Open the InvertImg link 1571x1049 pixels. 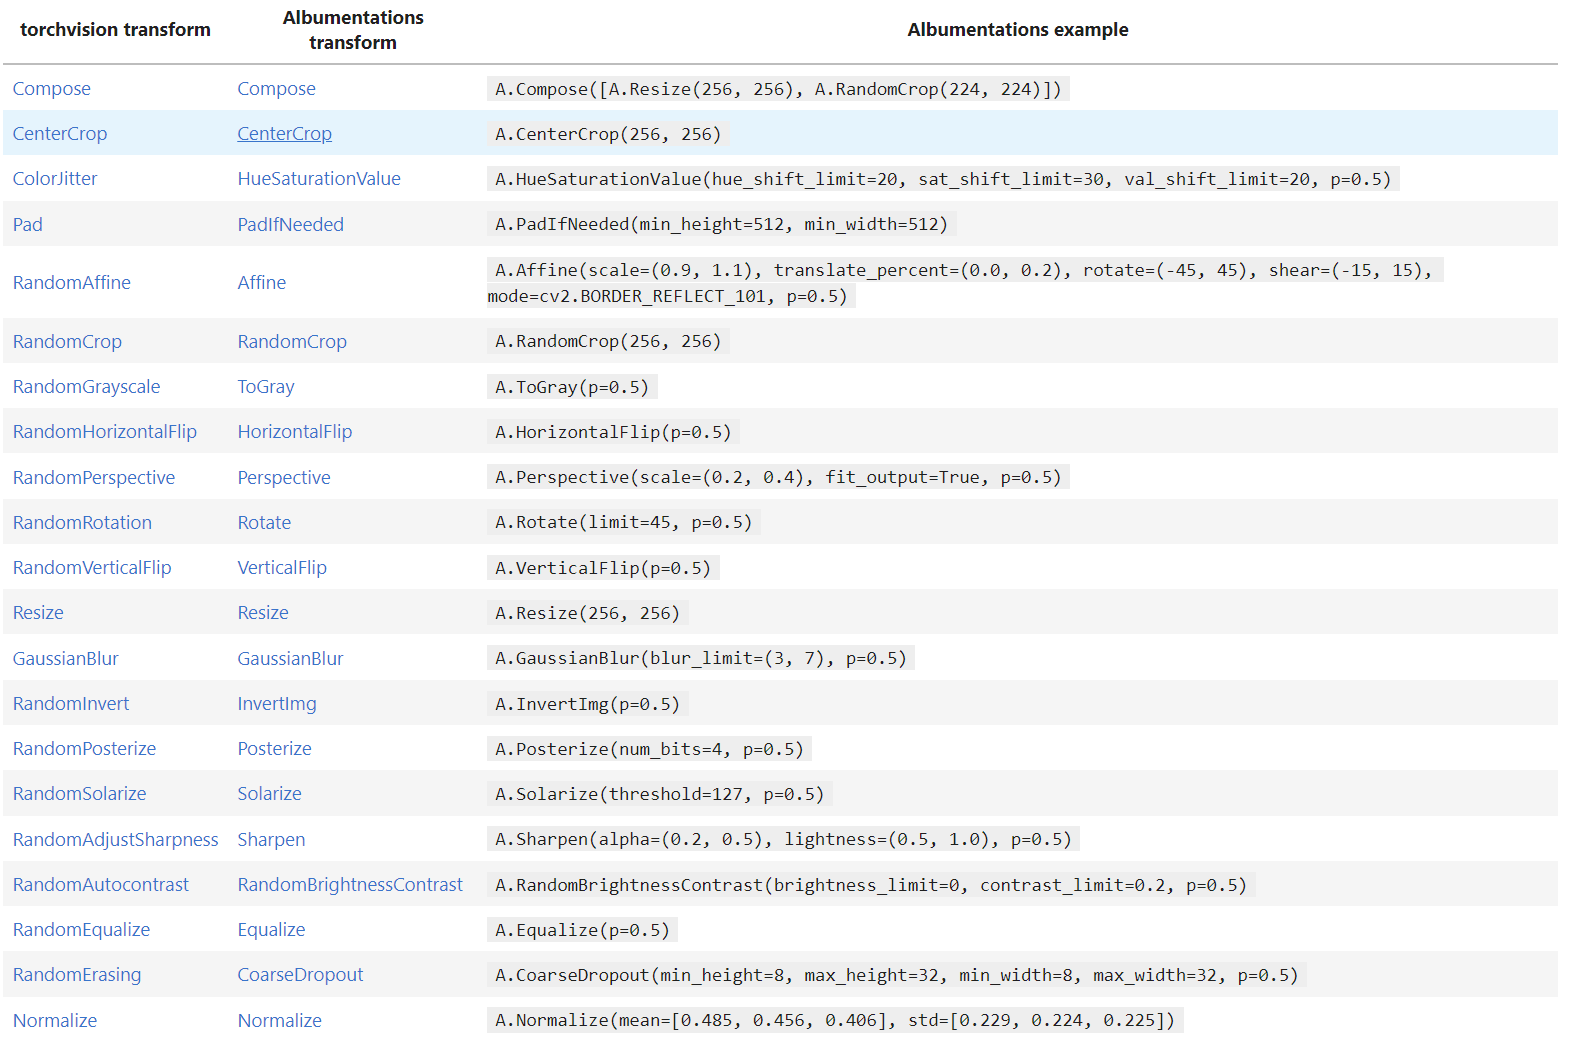tap(277, 704)
